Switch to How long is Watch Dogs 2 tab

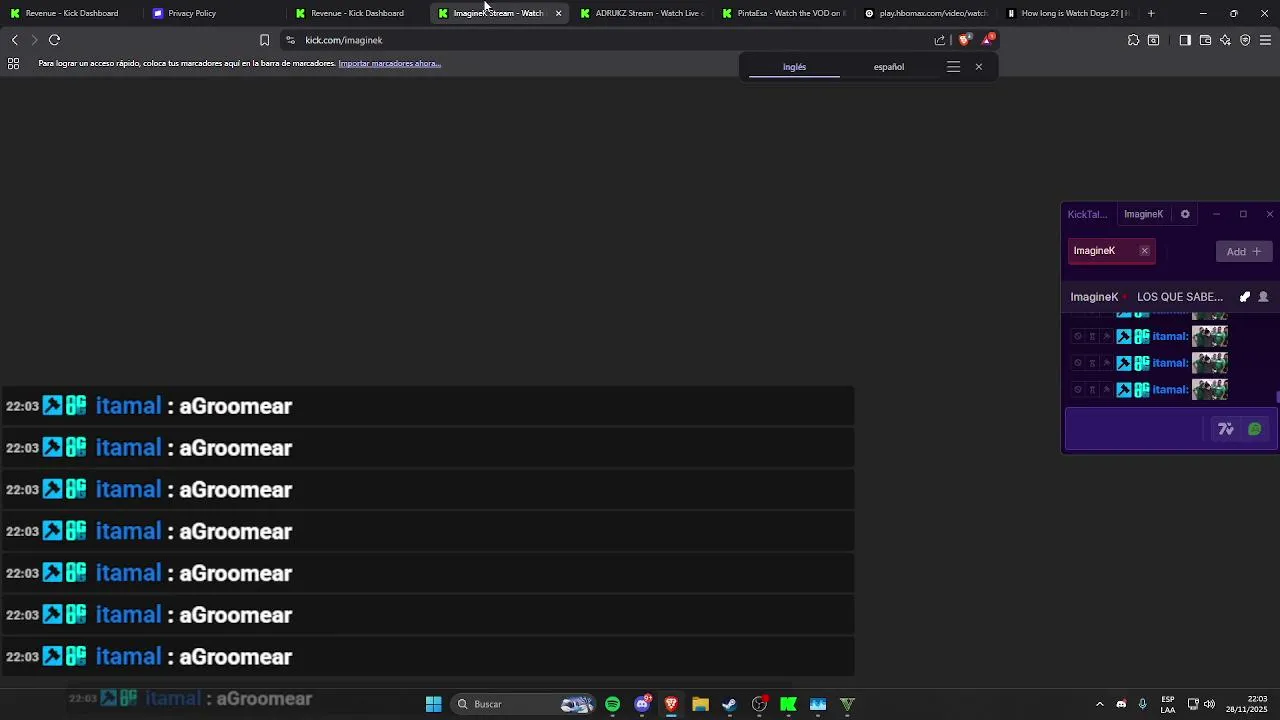[x=1067, y=13]
